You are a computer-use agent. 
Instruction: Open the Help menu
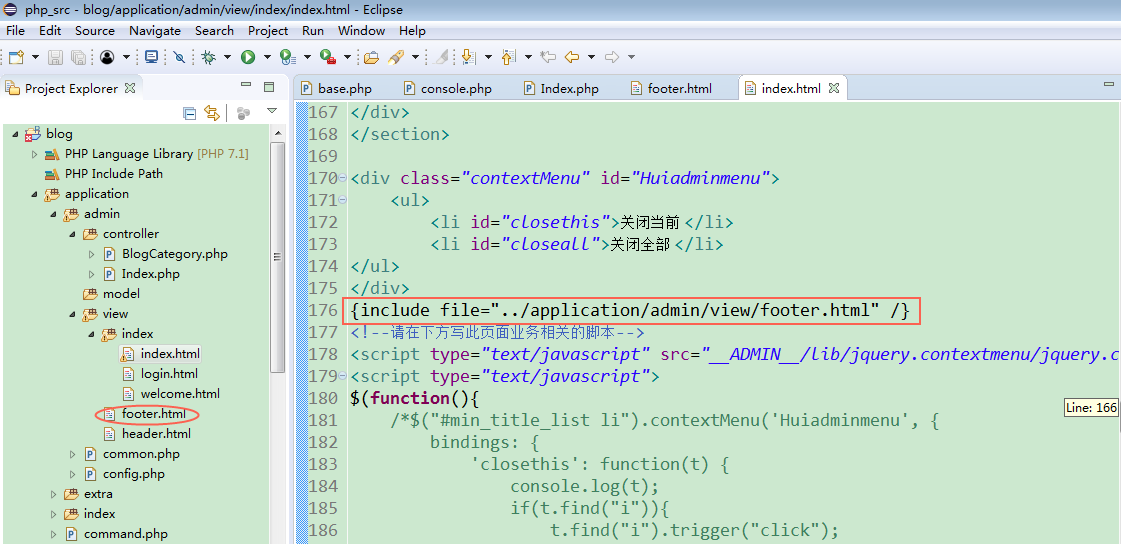pos(413,31)
